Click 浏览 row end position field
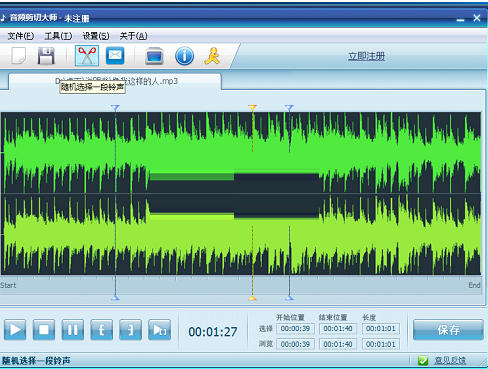488x369 pixels. pyautogui.click(x=338, y=344)
